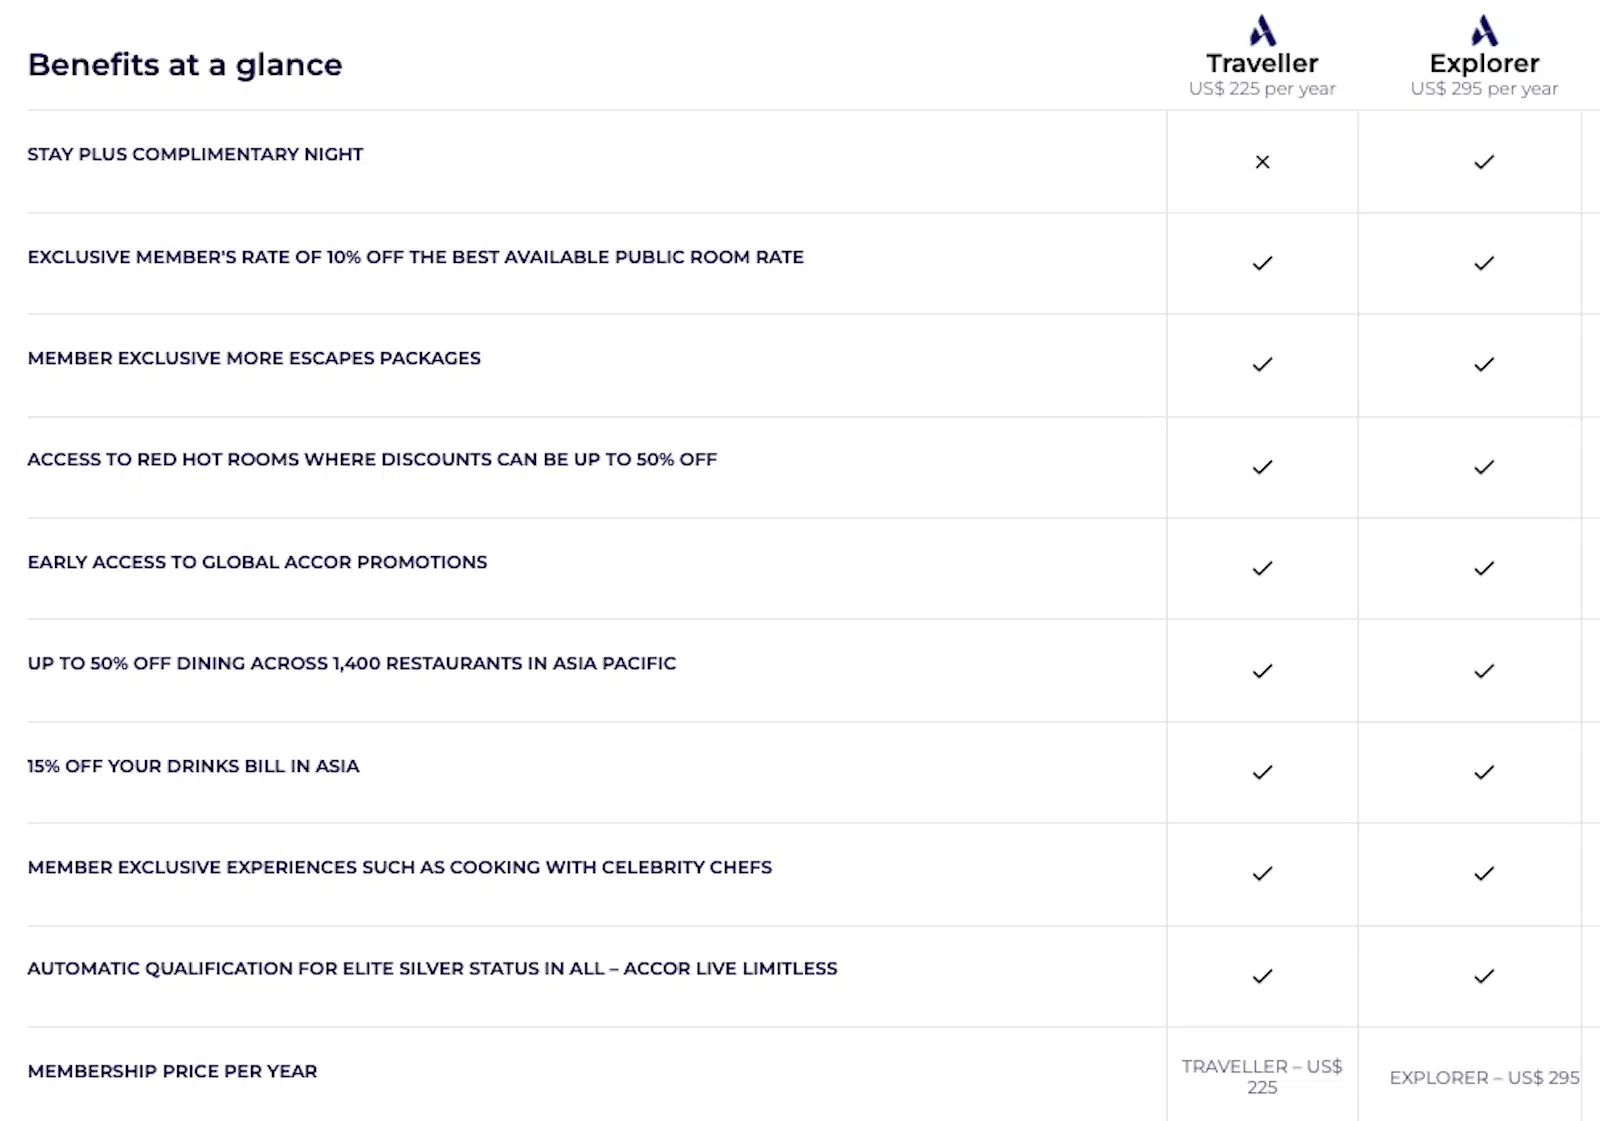
Task: Click the Member Exclusive More Escapes Packages label
Action: 254,358
